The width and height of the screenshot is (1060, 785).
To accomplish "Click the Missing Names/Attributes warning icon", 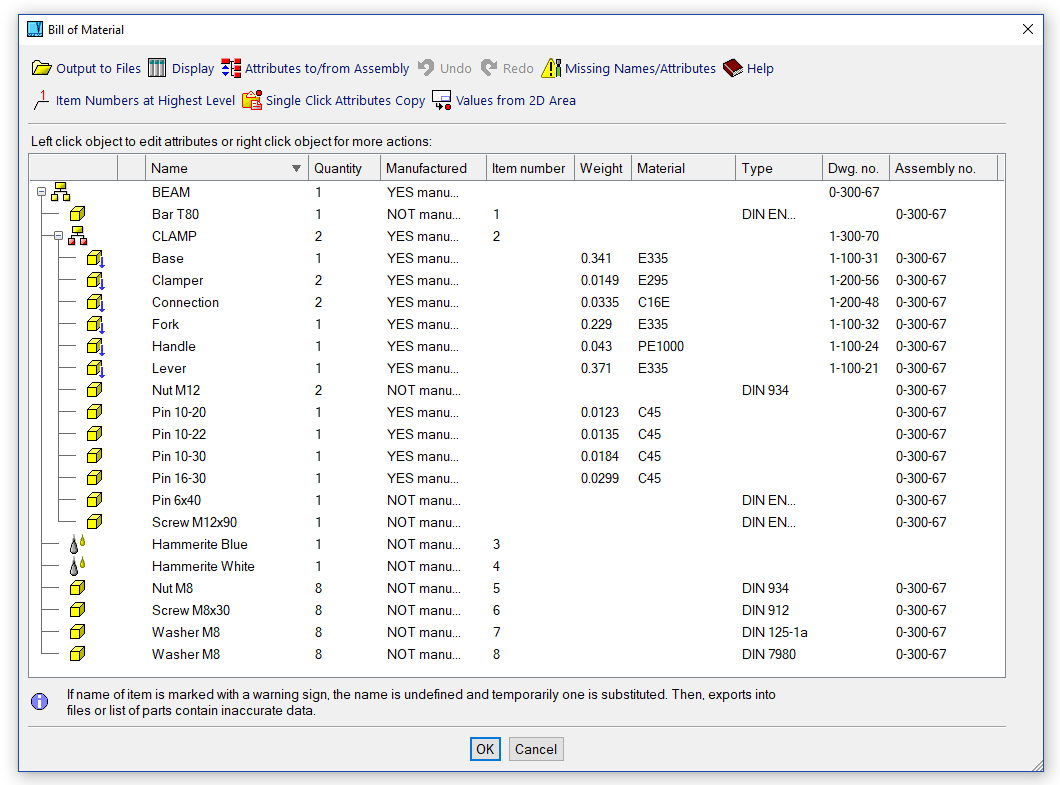I will [x=551, y=68].
